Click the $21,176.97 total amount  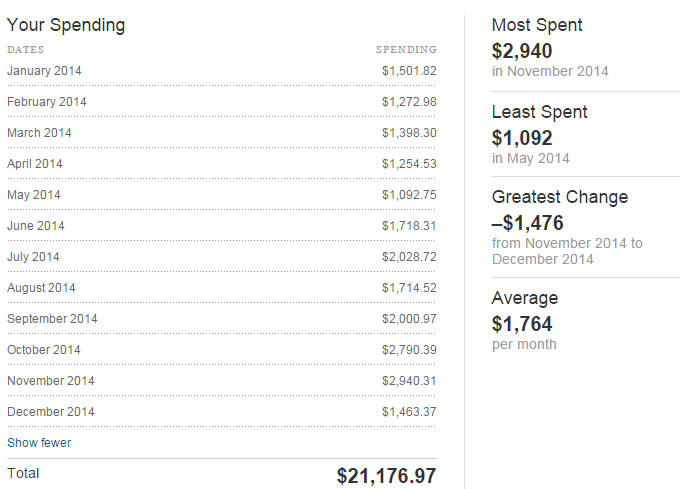pos(386,476)
